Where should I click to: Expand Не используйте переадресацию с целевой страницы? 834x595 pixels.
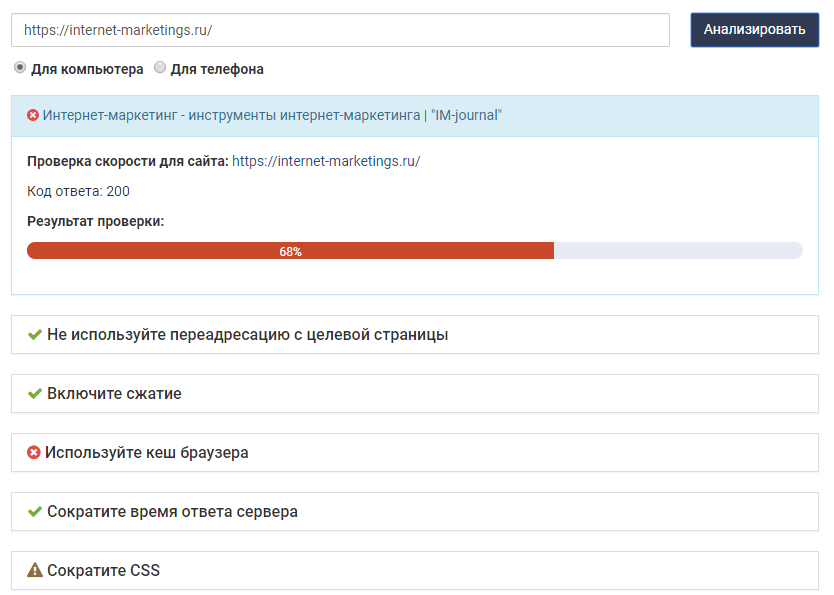pyautogui.click(x=247, y=334)
